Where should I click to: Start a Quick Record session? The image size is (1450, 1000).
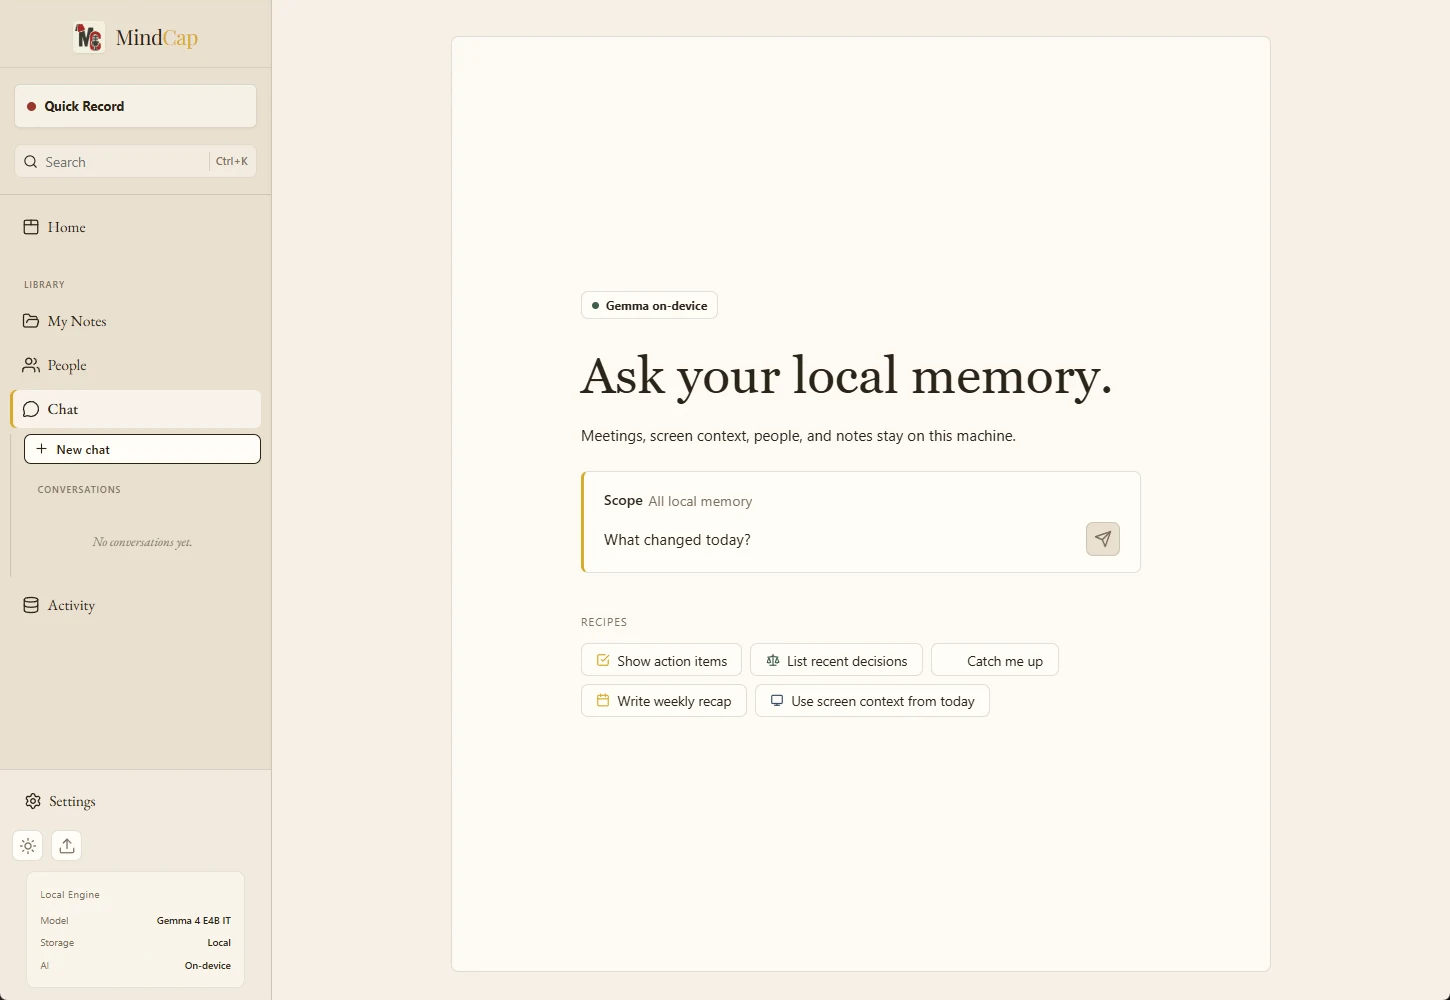(135, 106)
